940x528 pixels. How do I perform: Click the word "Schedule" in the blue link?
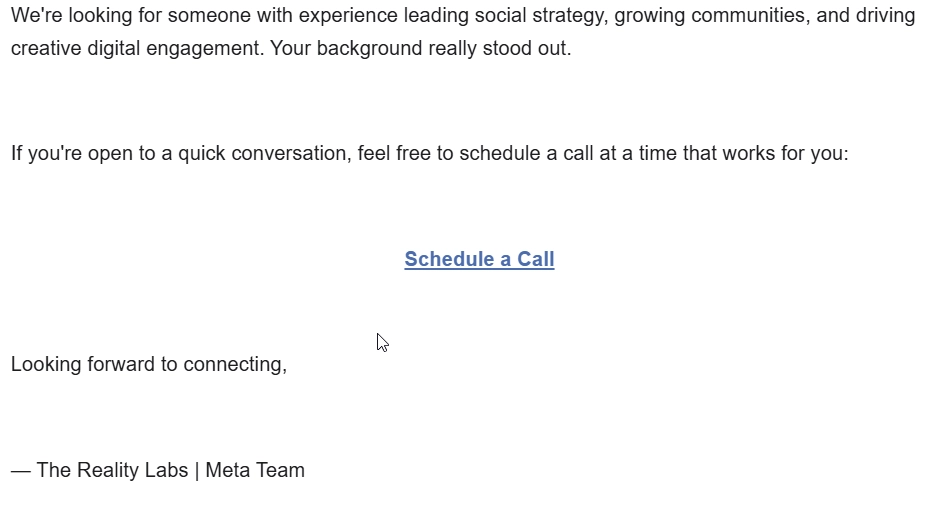[447, 259]
